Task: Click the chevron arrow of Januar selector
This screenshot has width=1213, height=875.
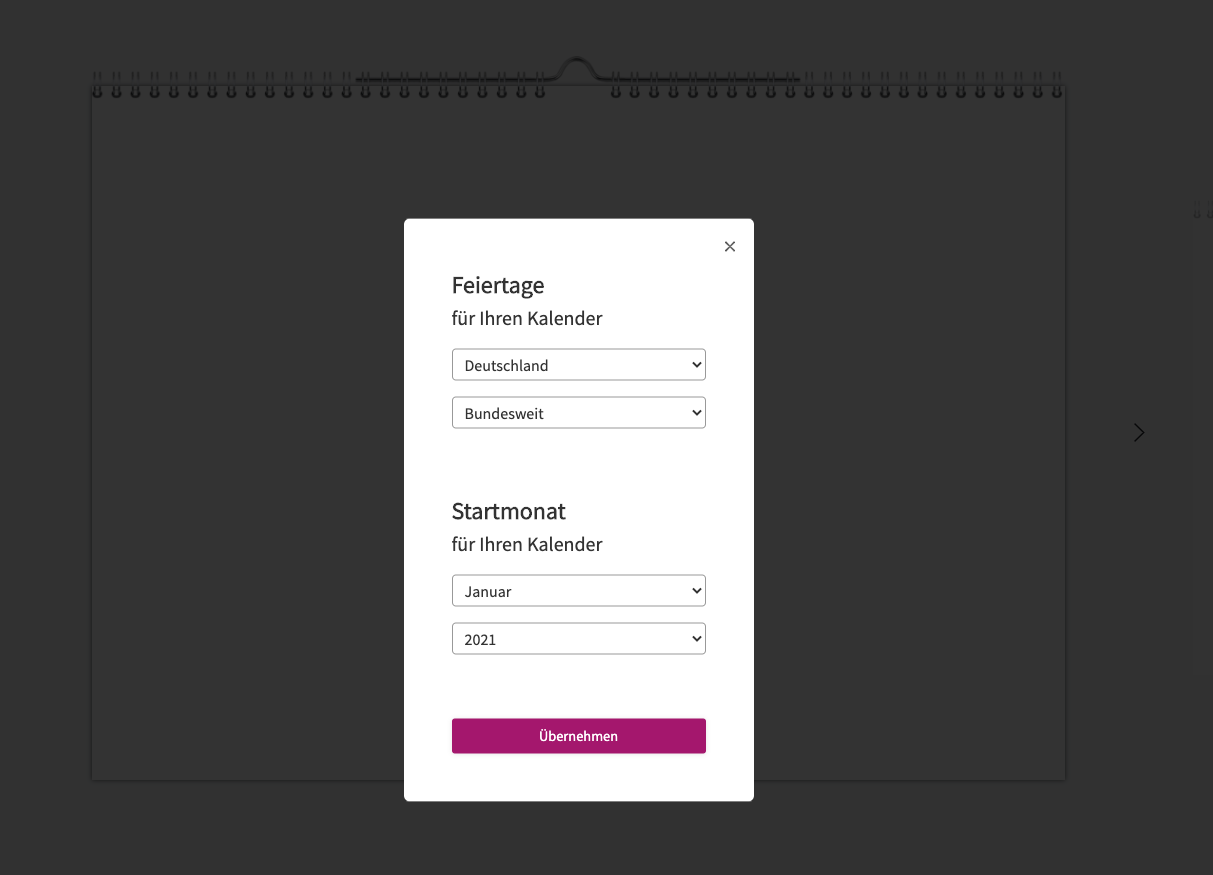Action: click(x=697, y=591)
